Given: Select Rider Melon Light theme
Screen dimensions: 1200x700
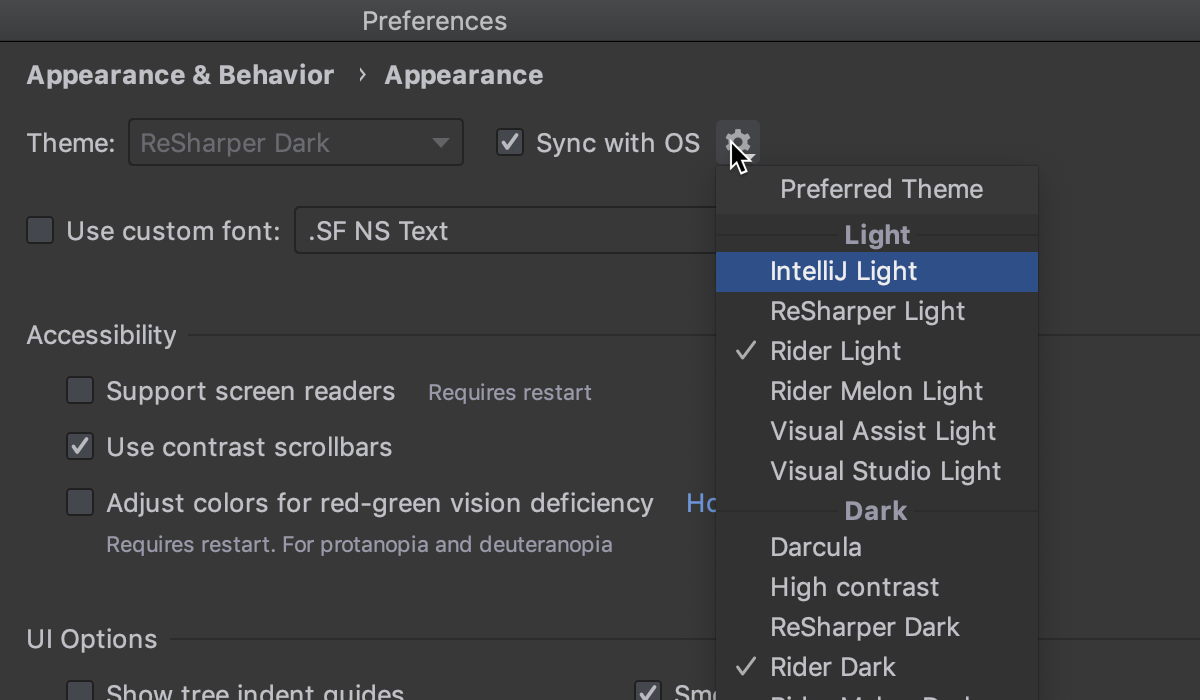Looking at the screenshot, I should pos(877,391).
